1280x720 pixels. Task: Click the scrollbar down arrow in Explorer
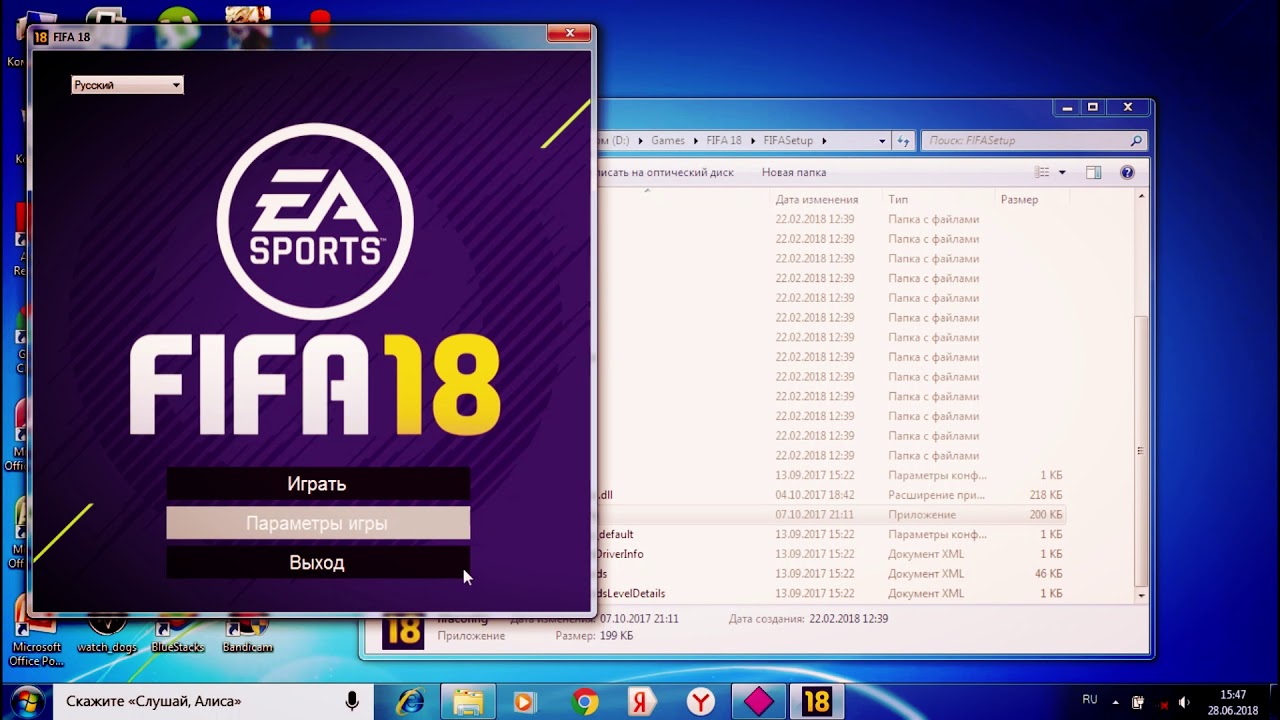[1141, 595]
